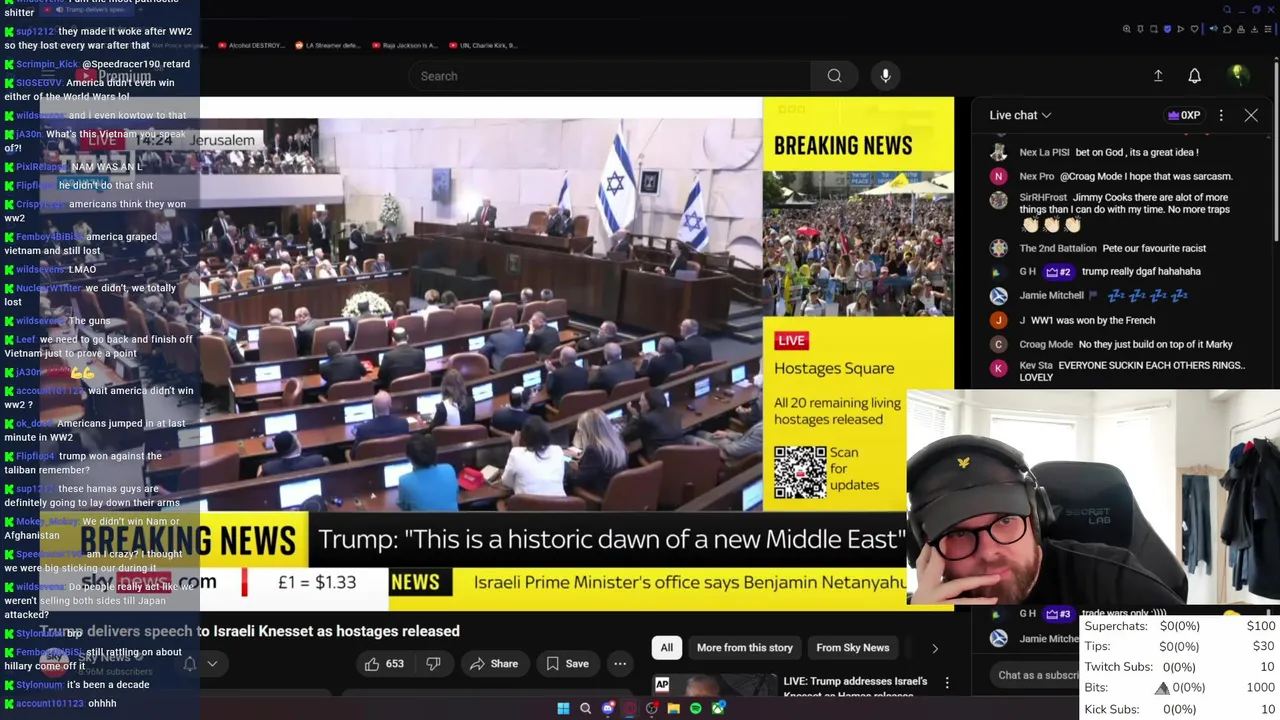Image resolution: width=1280 pixels, height=720 pixels.
Task: Switch to Raja Jackson Is A... browser tab
Action: pyautogui.click(x=405, y=45)
